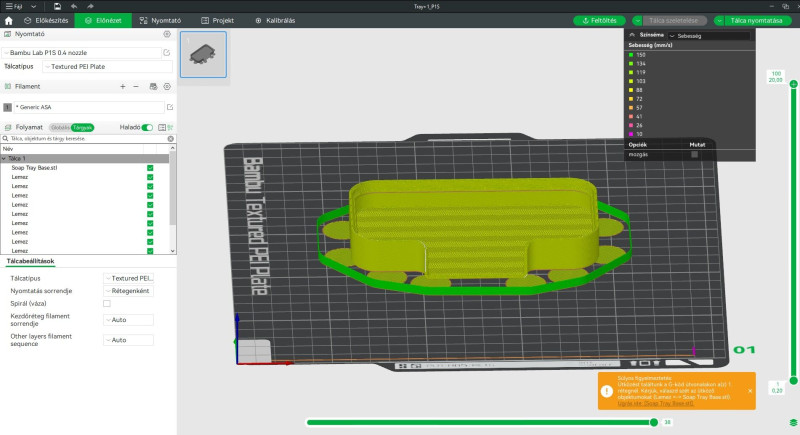Switch to the Nyomtató tab
The width and height of the screenshot is (800, 435).
coord(160,20)
